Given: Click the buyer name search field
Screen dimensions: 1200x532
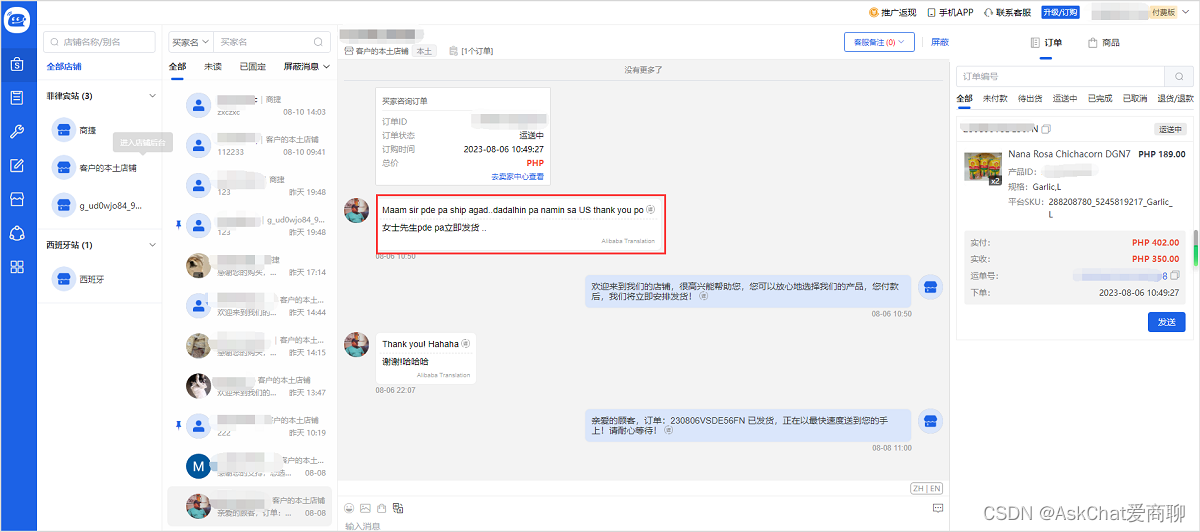Looking at the screenshot, I should [270, 42].
